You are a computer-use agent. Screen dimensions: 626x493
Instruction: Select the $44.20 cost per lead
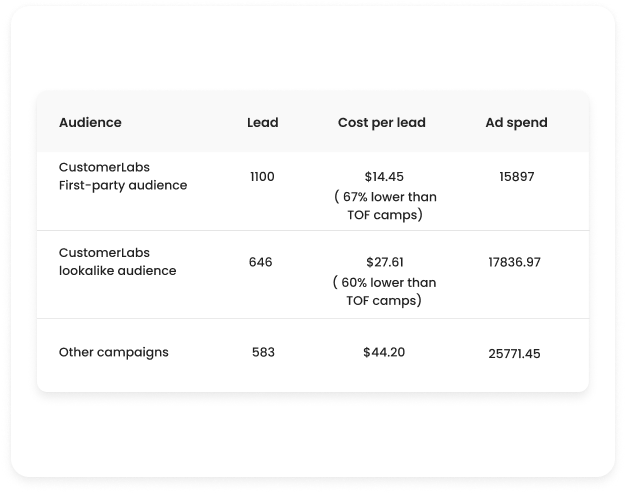click(x=384, y=352)
